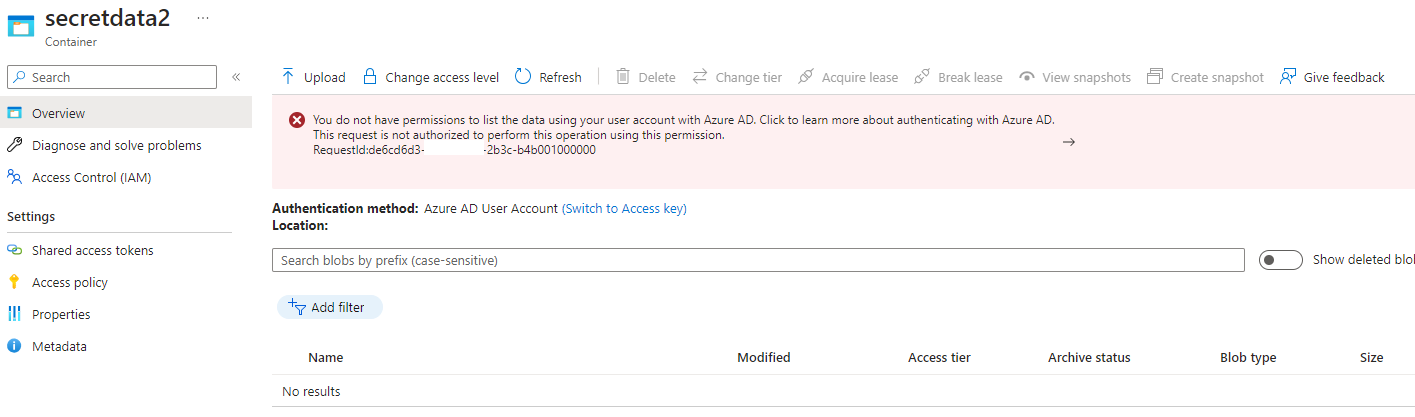Image resolution: width=1415 pixels, height=417 pixels.
Task: Click the Metadata info icon
Action: pos(14,346)
